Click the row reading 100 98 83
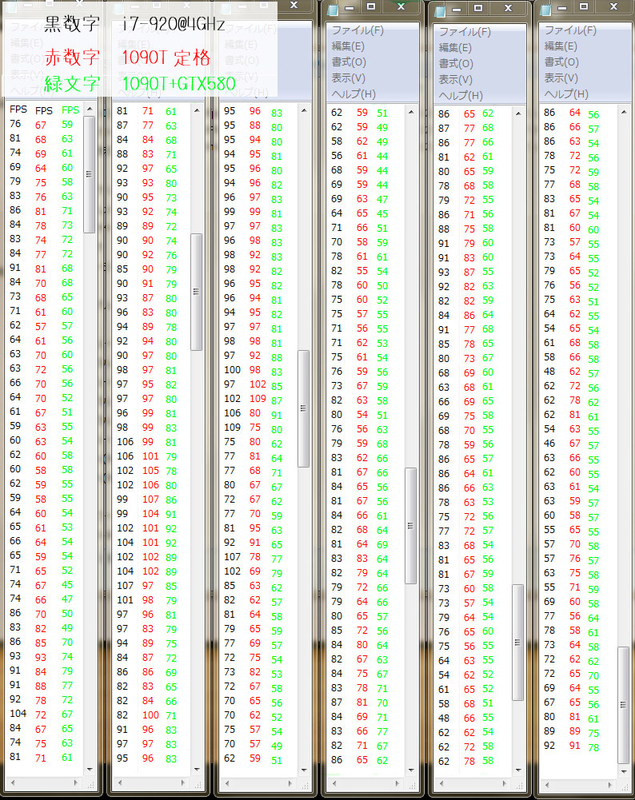 click(253, 370)
